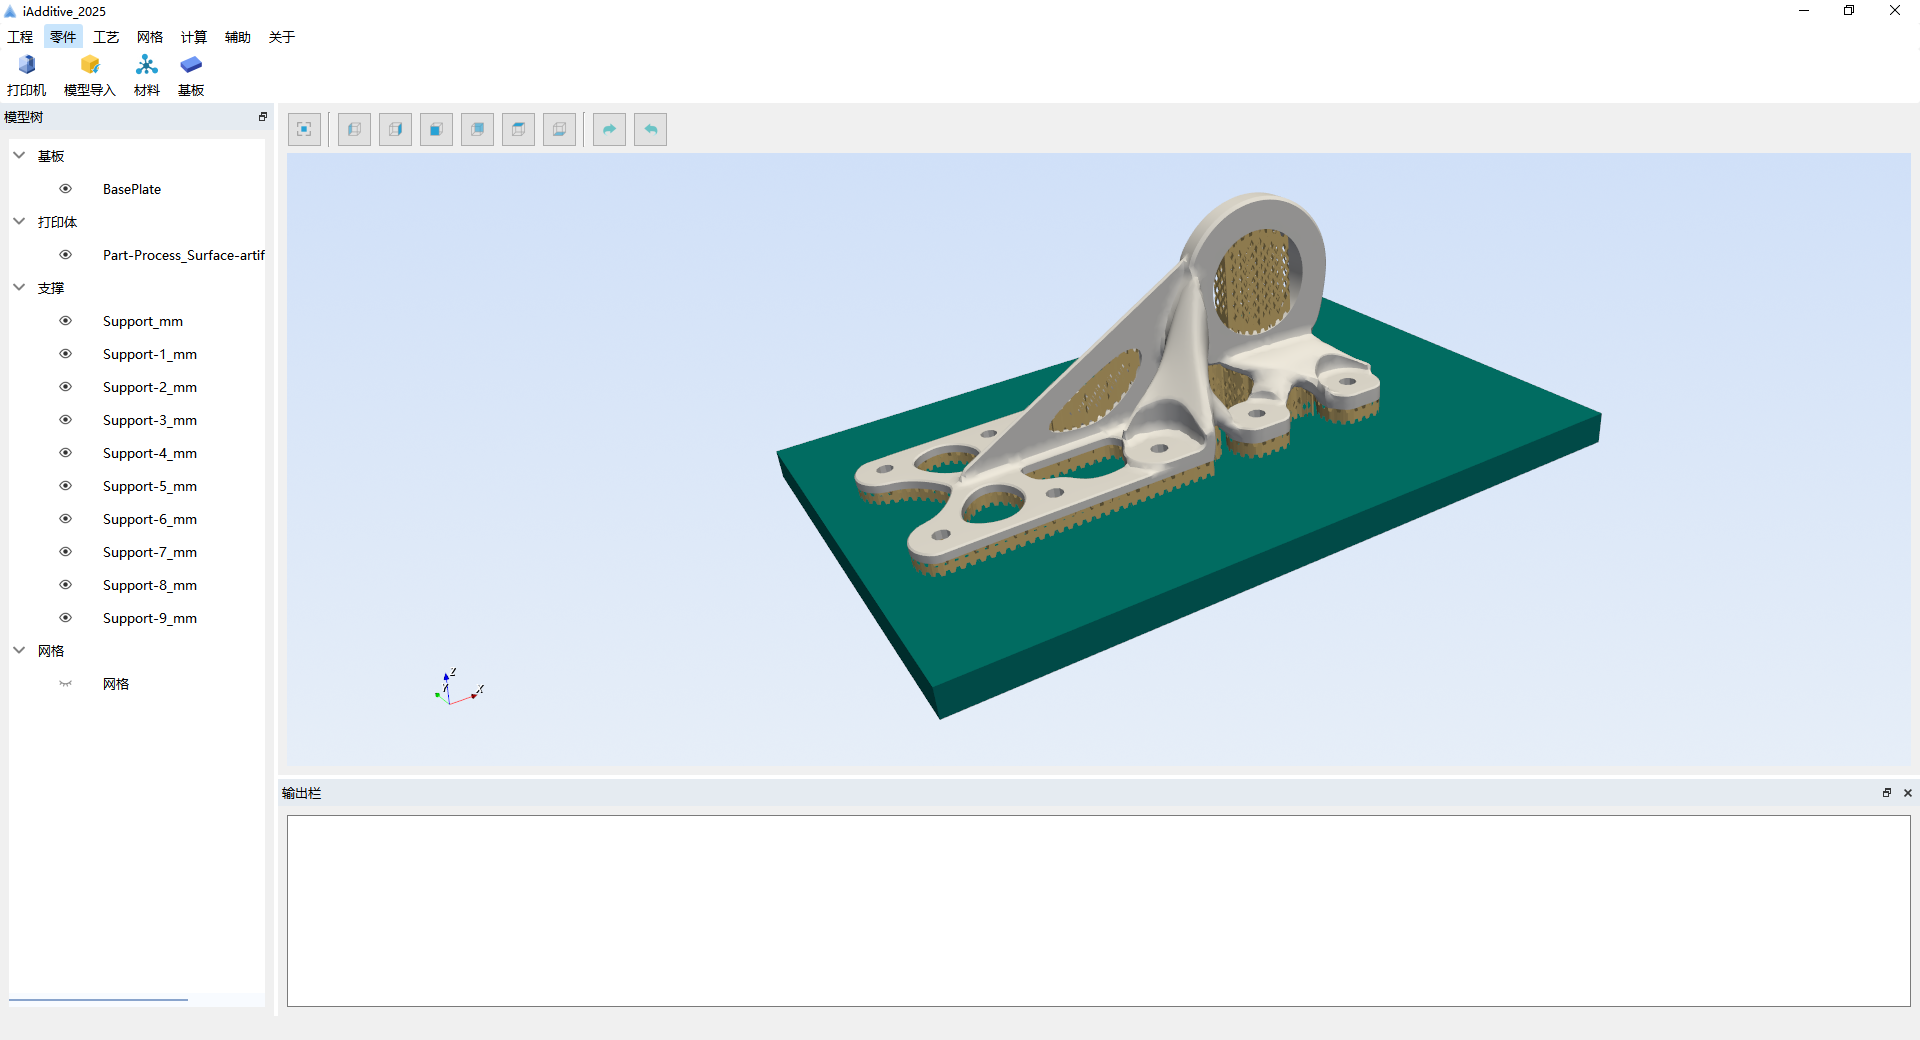The image size is (1920, 1040).
Task: Open the 工艺 menu
Action: (x=106, y=37)
